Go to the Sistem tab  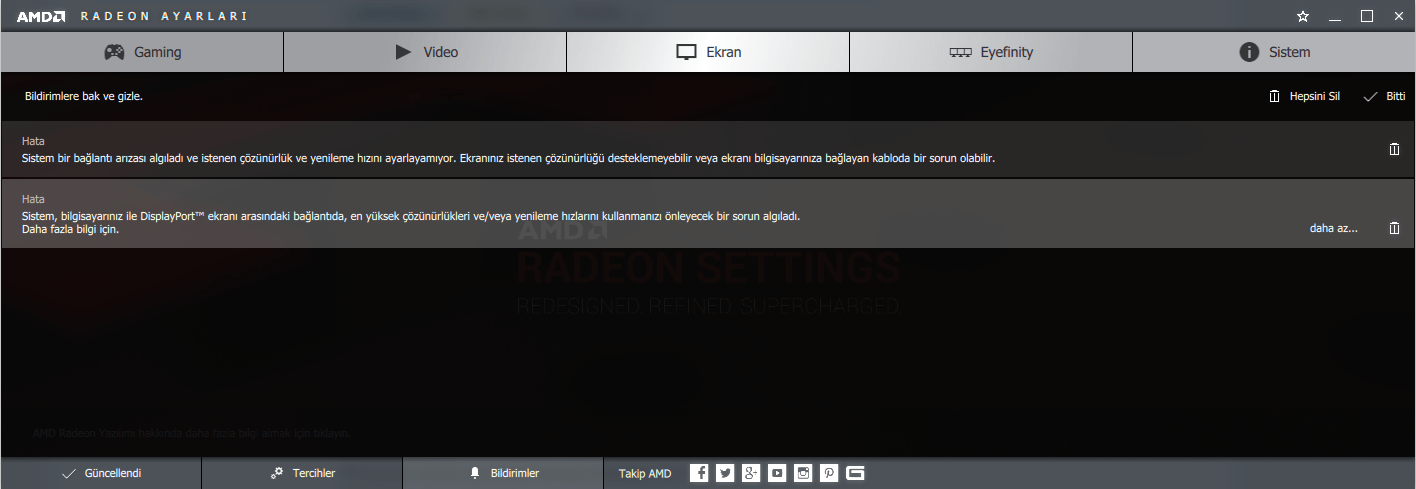[x=1274, y=52]
